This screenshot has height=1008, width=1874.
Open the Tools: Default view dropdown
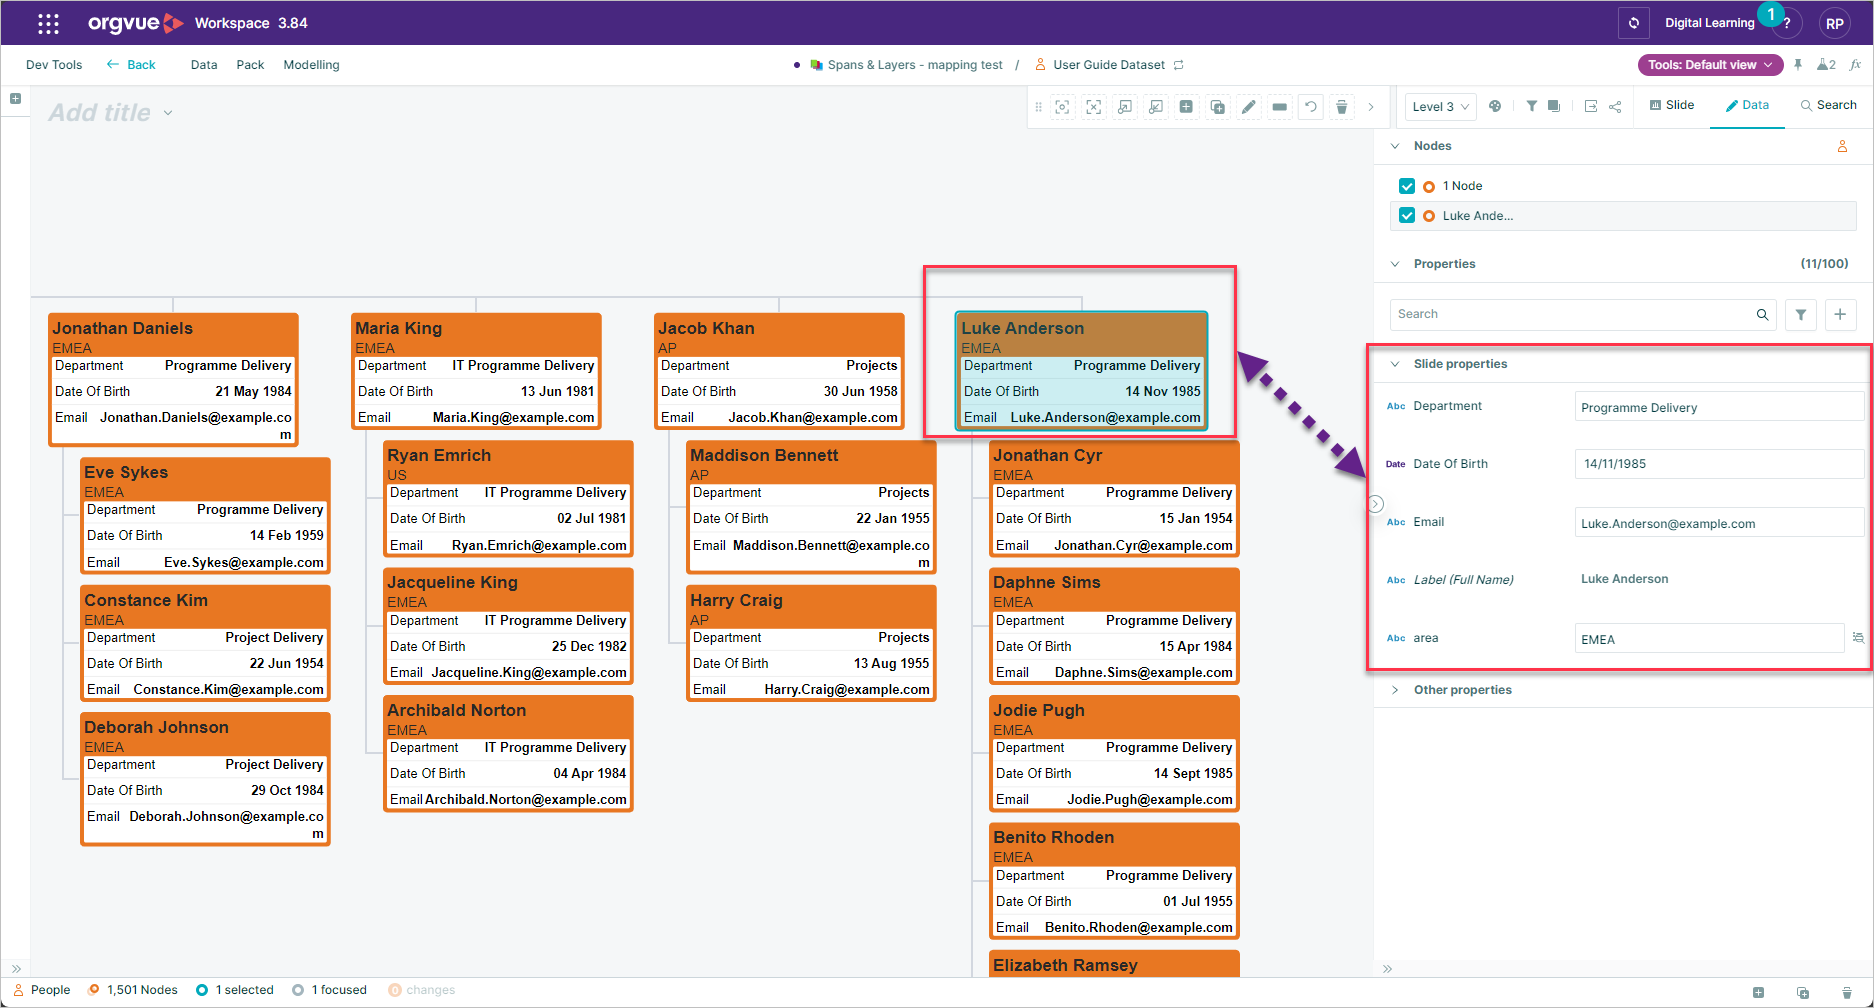tap(1710, 65)
